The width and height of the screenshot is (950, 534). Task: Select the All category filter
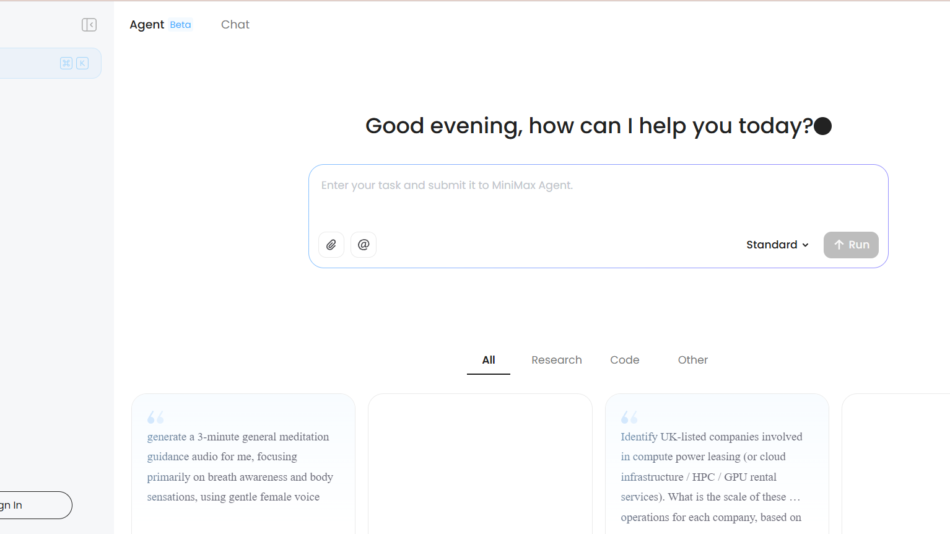coord(488,360)
